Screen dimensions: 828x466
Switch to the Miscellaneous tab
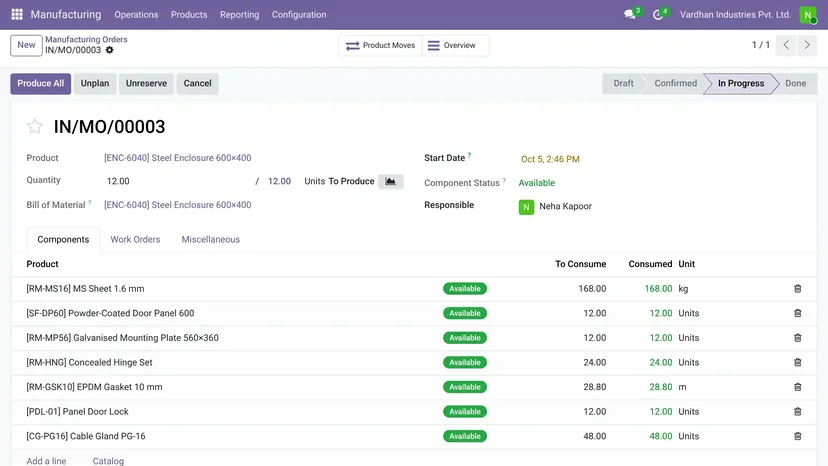point(211,239)
